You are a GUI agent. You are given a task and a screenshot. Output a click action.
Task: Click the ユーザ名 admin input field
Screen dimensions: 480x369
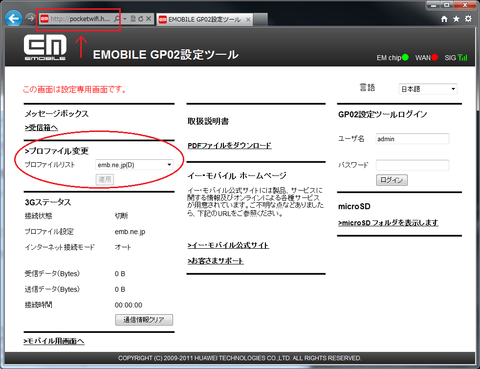coord(412,139)
